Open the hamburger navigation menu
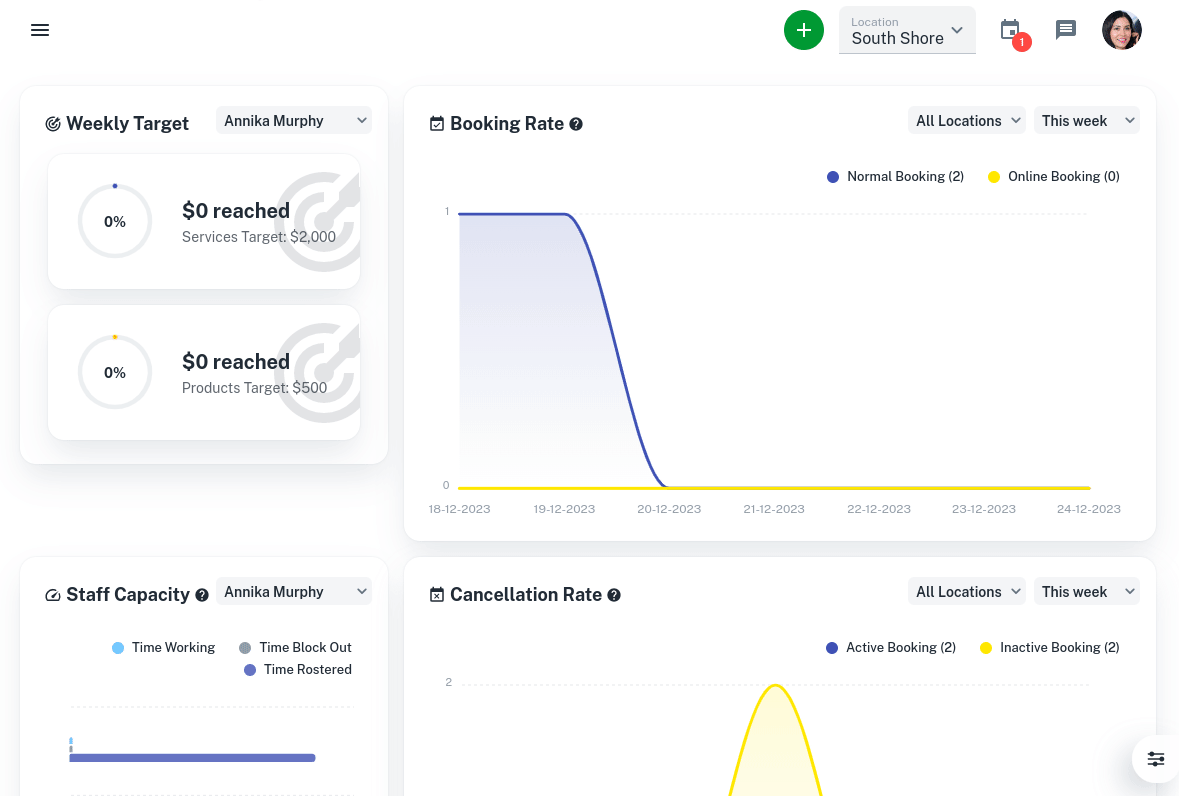 pyautogui.click(x=40, y=30)
